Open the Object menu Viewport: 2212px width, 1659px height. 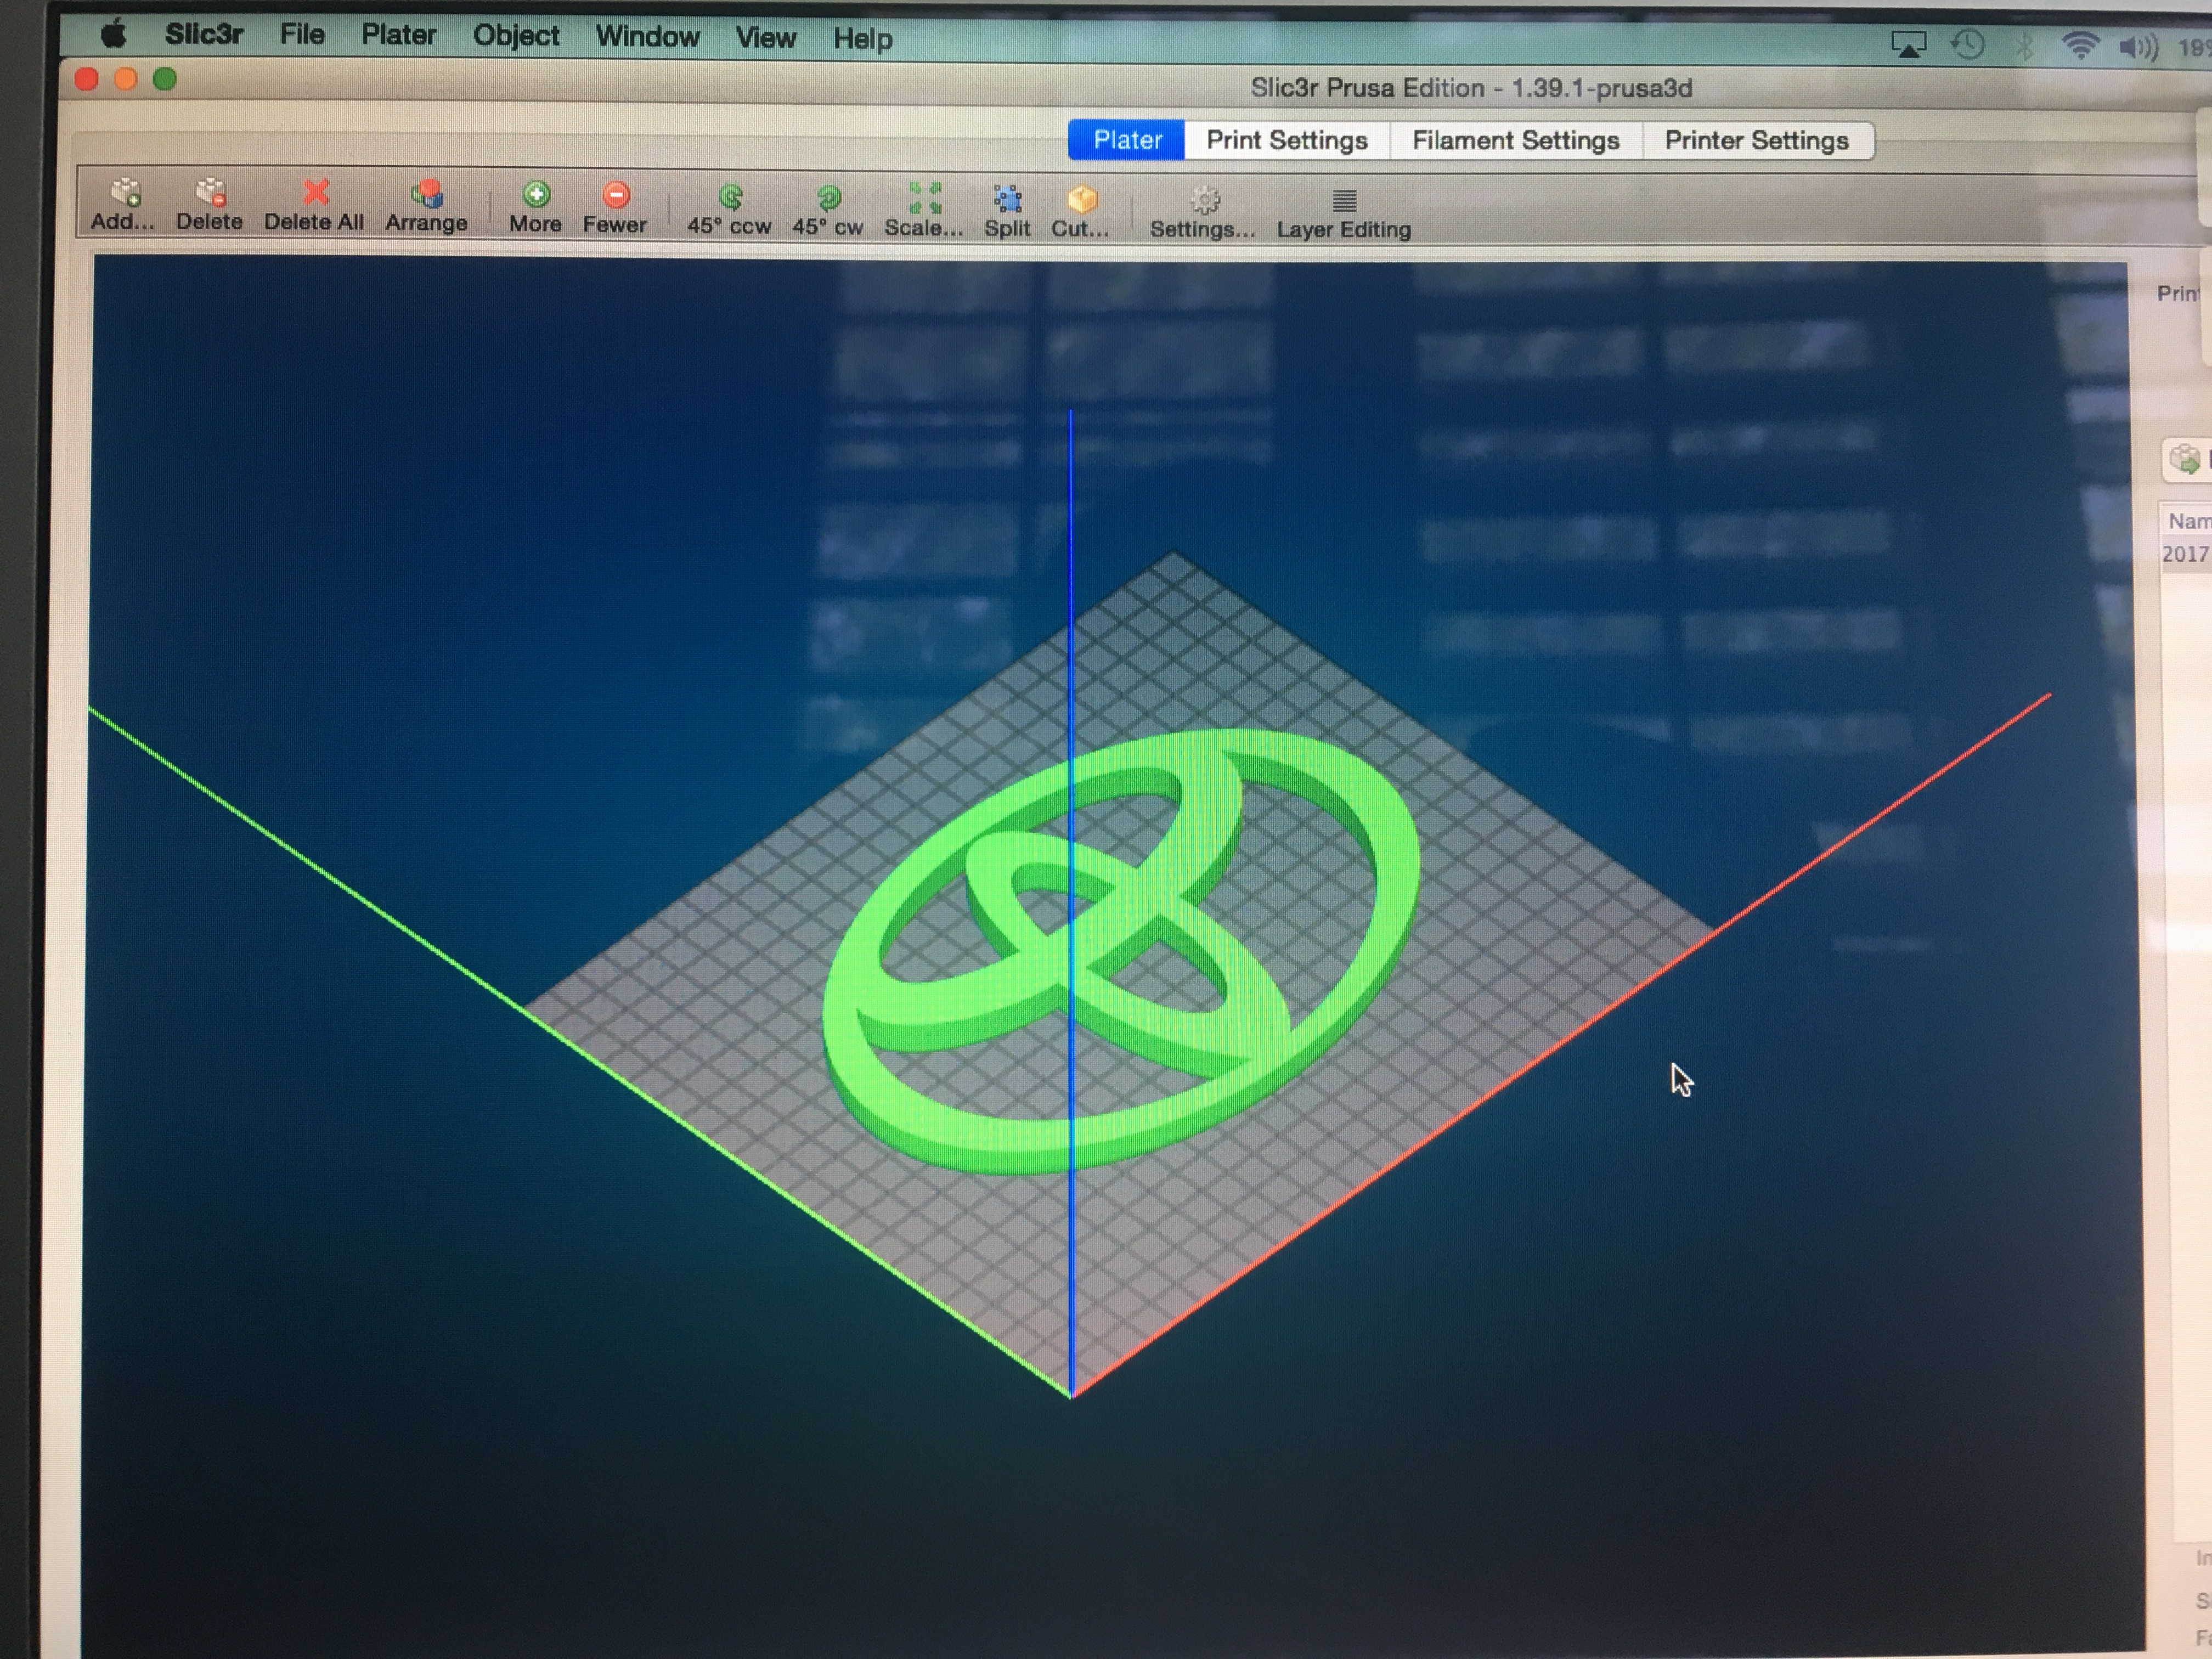(516, 35)
